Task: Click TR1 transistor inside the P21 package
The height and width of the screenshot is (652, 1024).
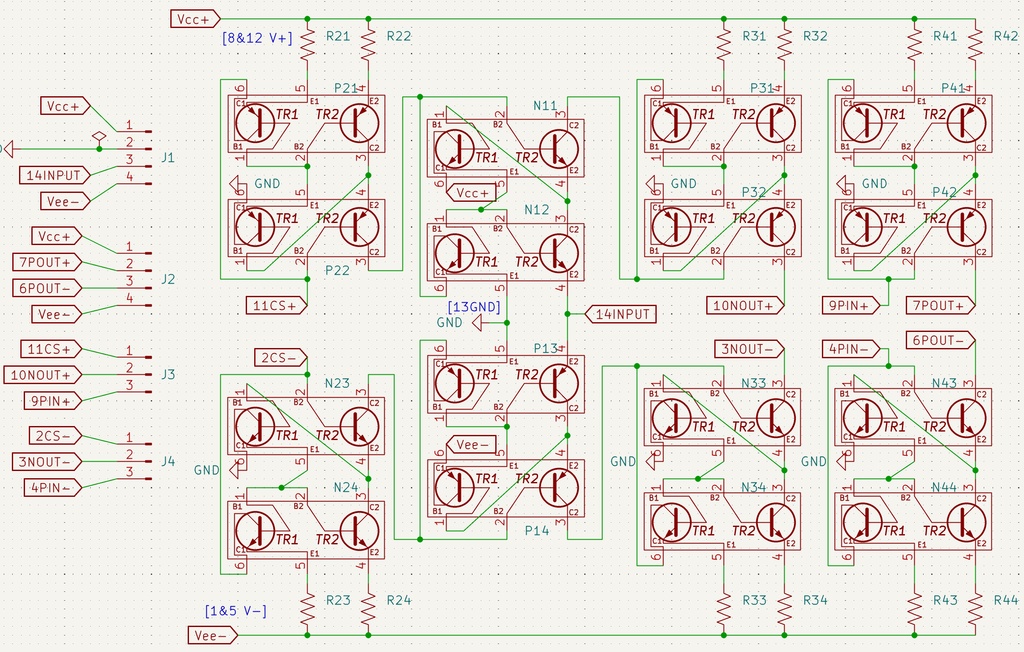Action: pos(255,122)
